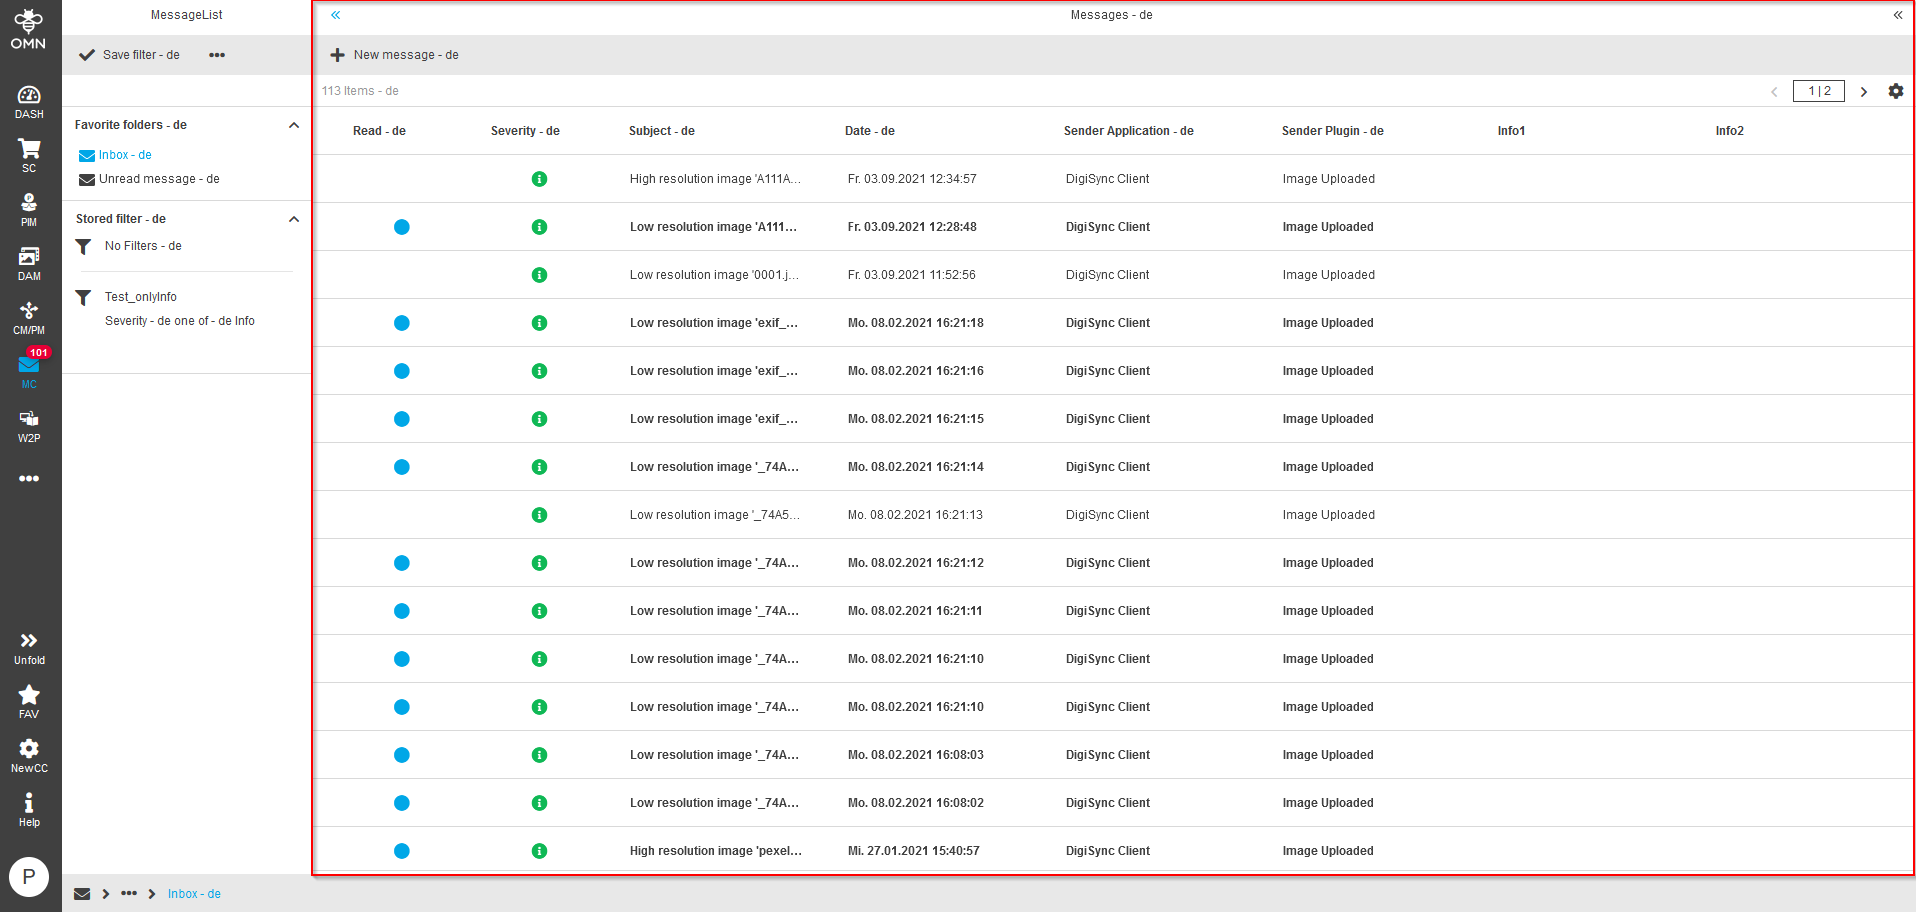Apply the Test_onlyInfo stored filter
Viewport: 1916px width, 912px height.
pos(140,297)
